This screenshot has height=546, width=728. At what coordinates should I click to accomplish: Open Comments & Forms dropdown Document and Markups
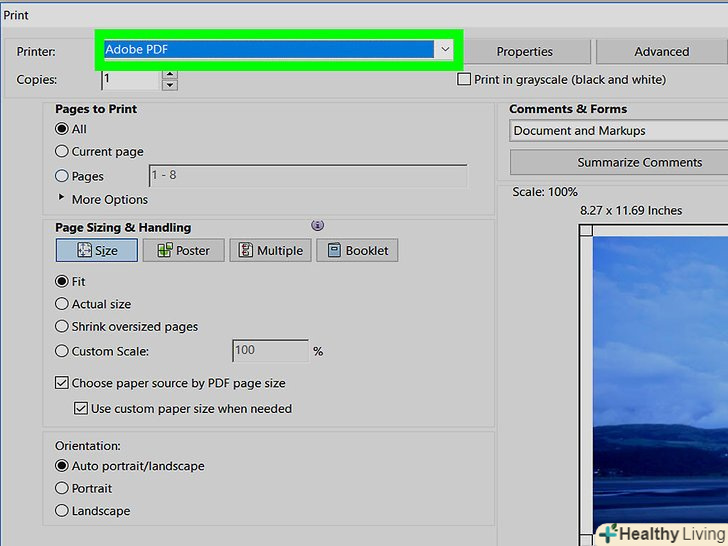click(618, 131)
